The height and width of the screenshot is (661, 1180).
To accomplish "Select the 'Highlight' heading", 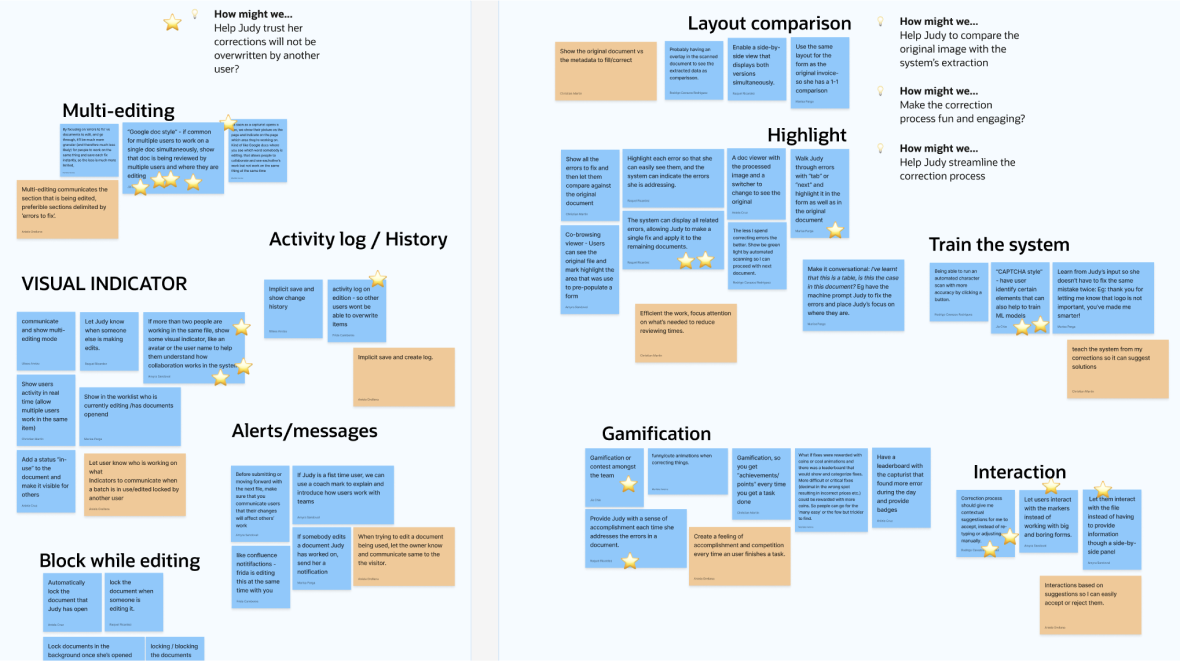I will coord(807,135).
